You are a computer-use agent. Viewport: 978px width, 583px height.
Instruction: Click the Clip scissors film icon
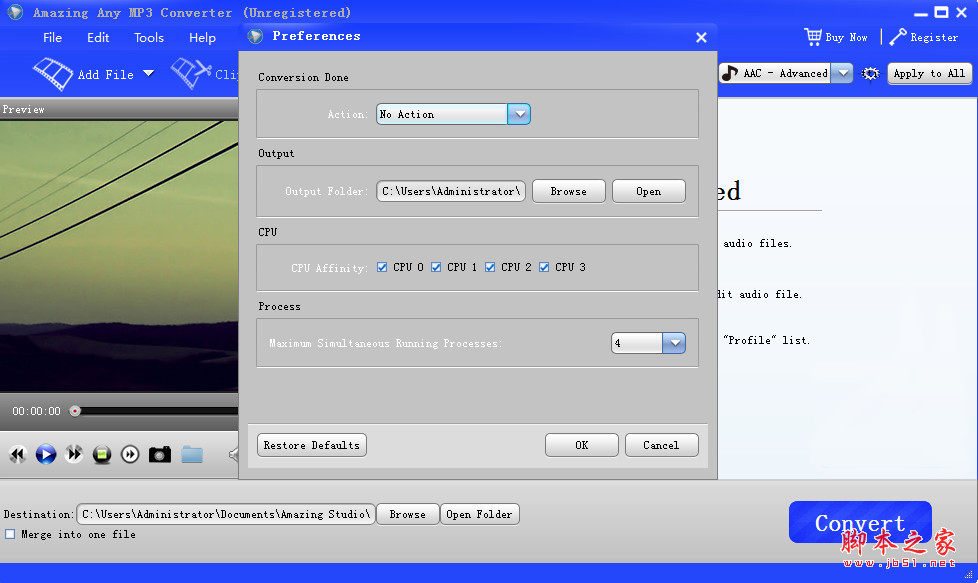coord(191,74)
